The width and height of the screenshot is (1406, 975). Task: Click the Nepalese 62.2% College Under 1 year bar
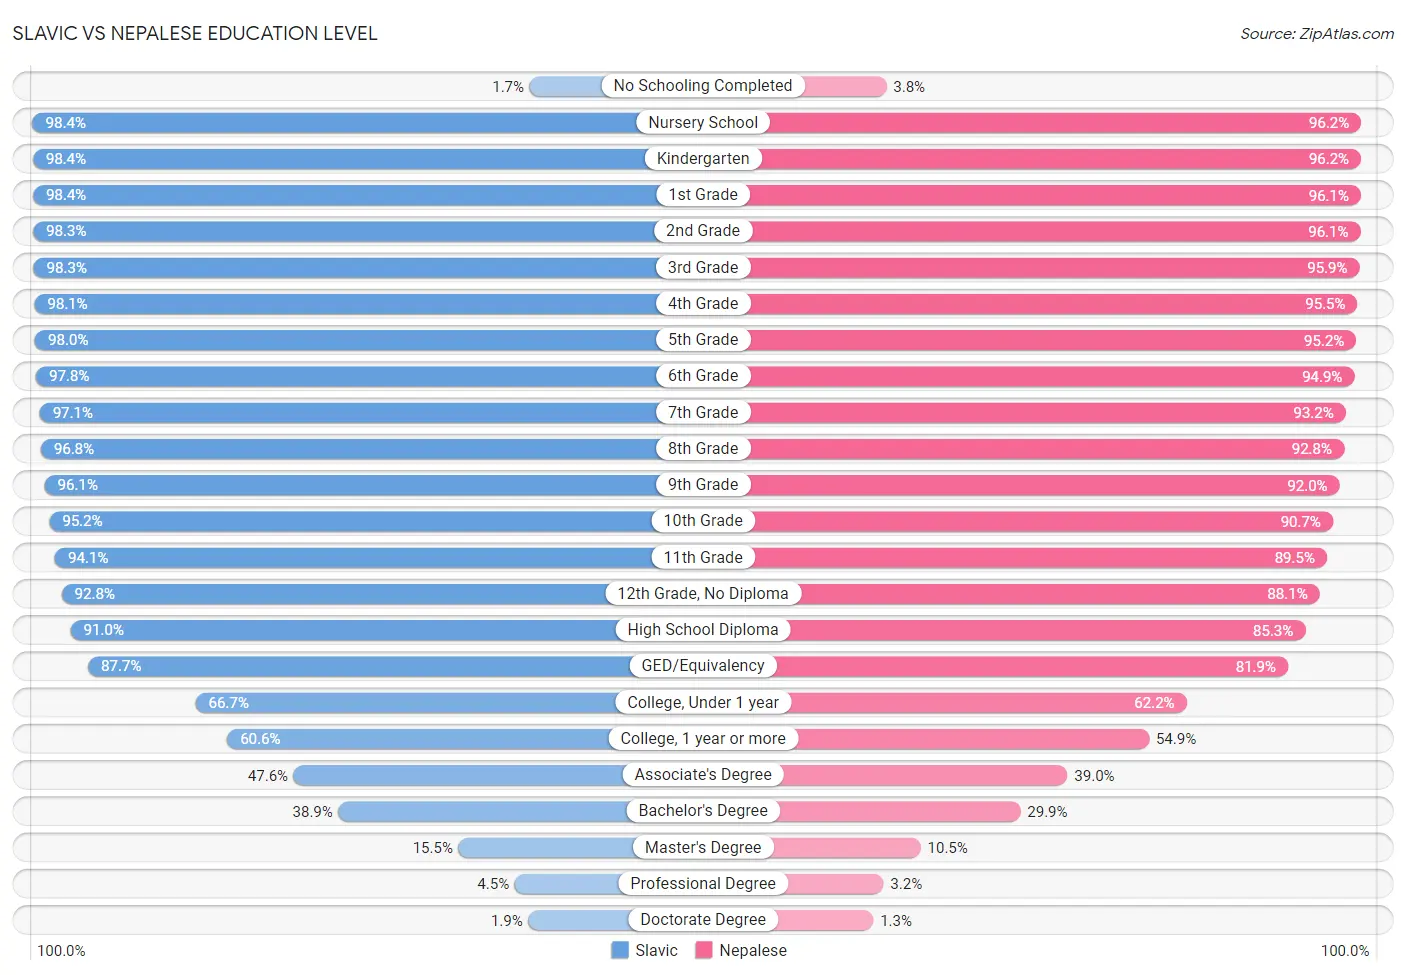coord(945,702)
